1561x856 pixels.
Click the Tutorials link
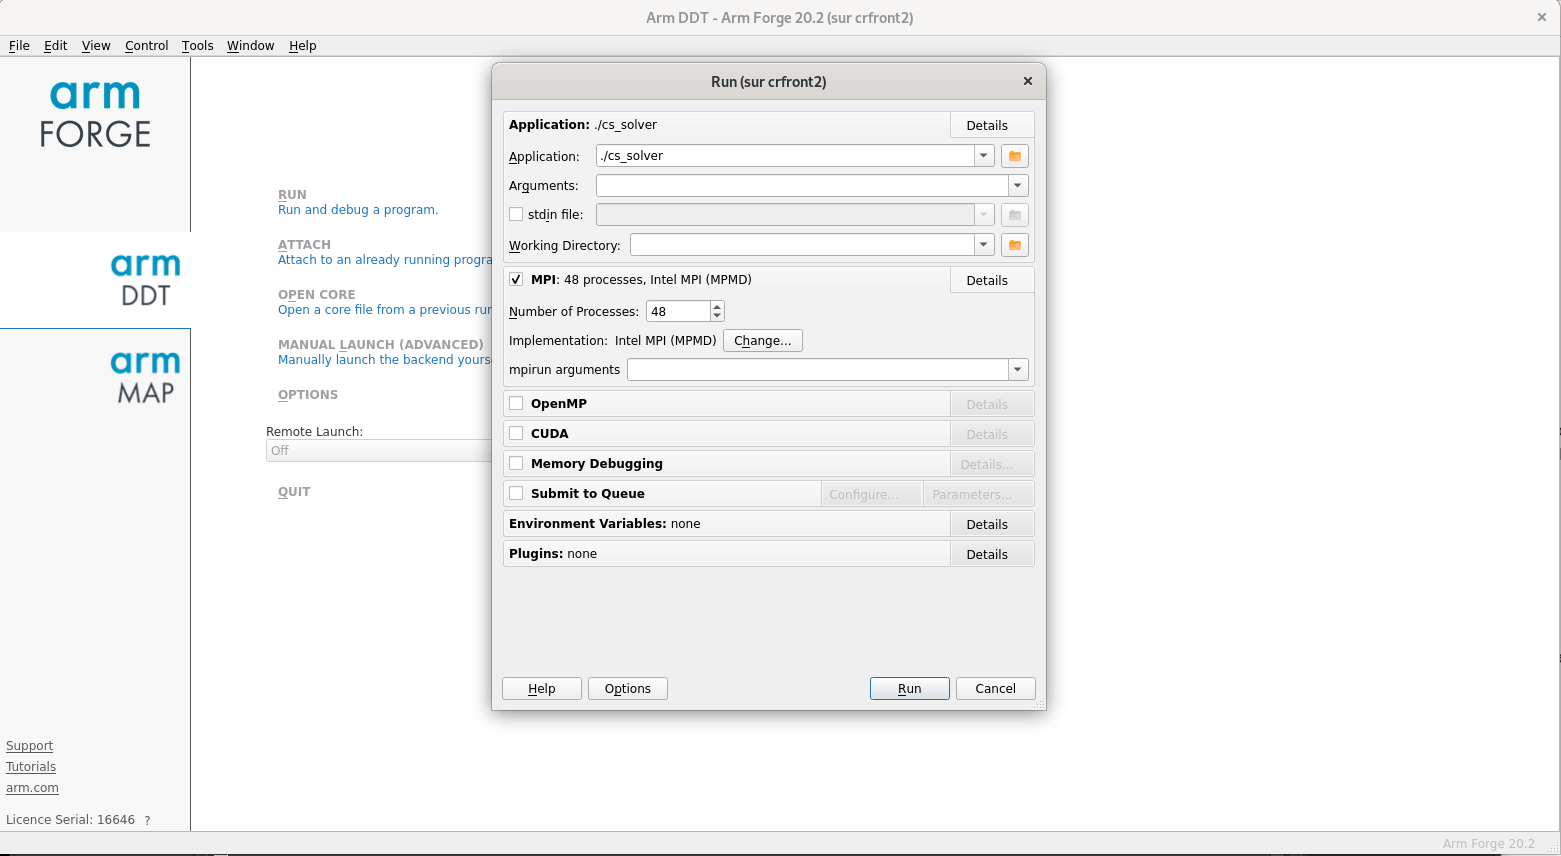point(31,767)
